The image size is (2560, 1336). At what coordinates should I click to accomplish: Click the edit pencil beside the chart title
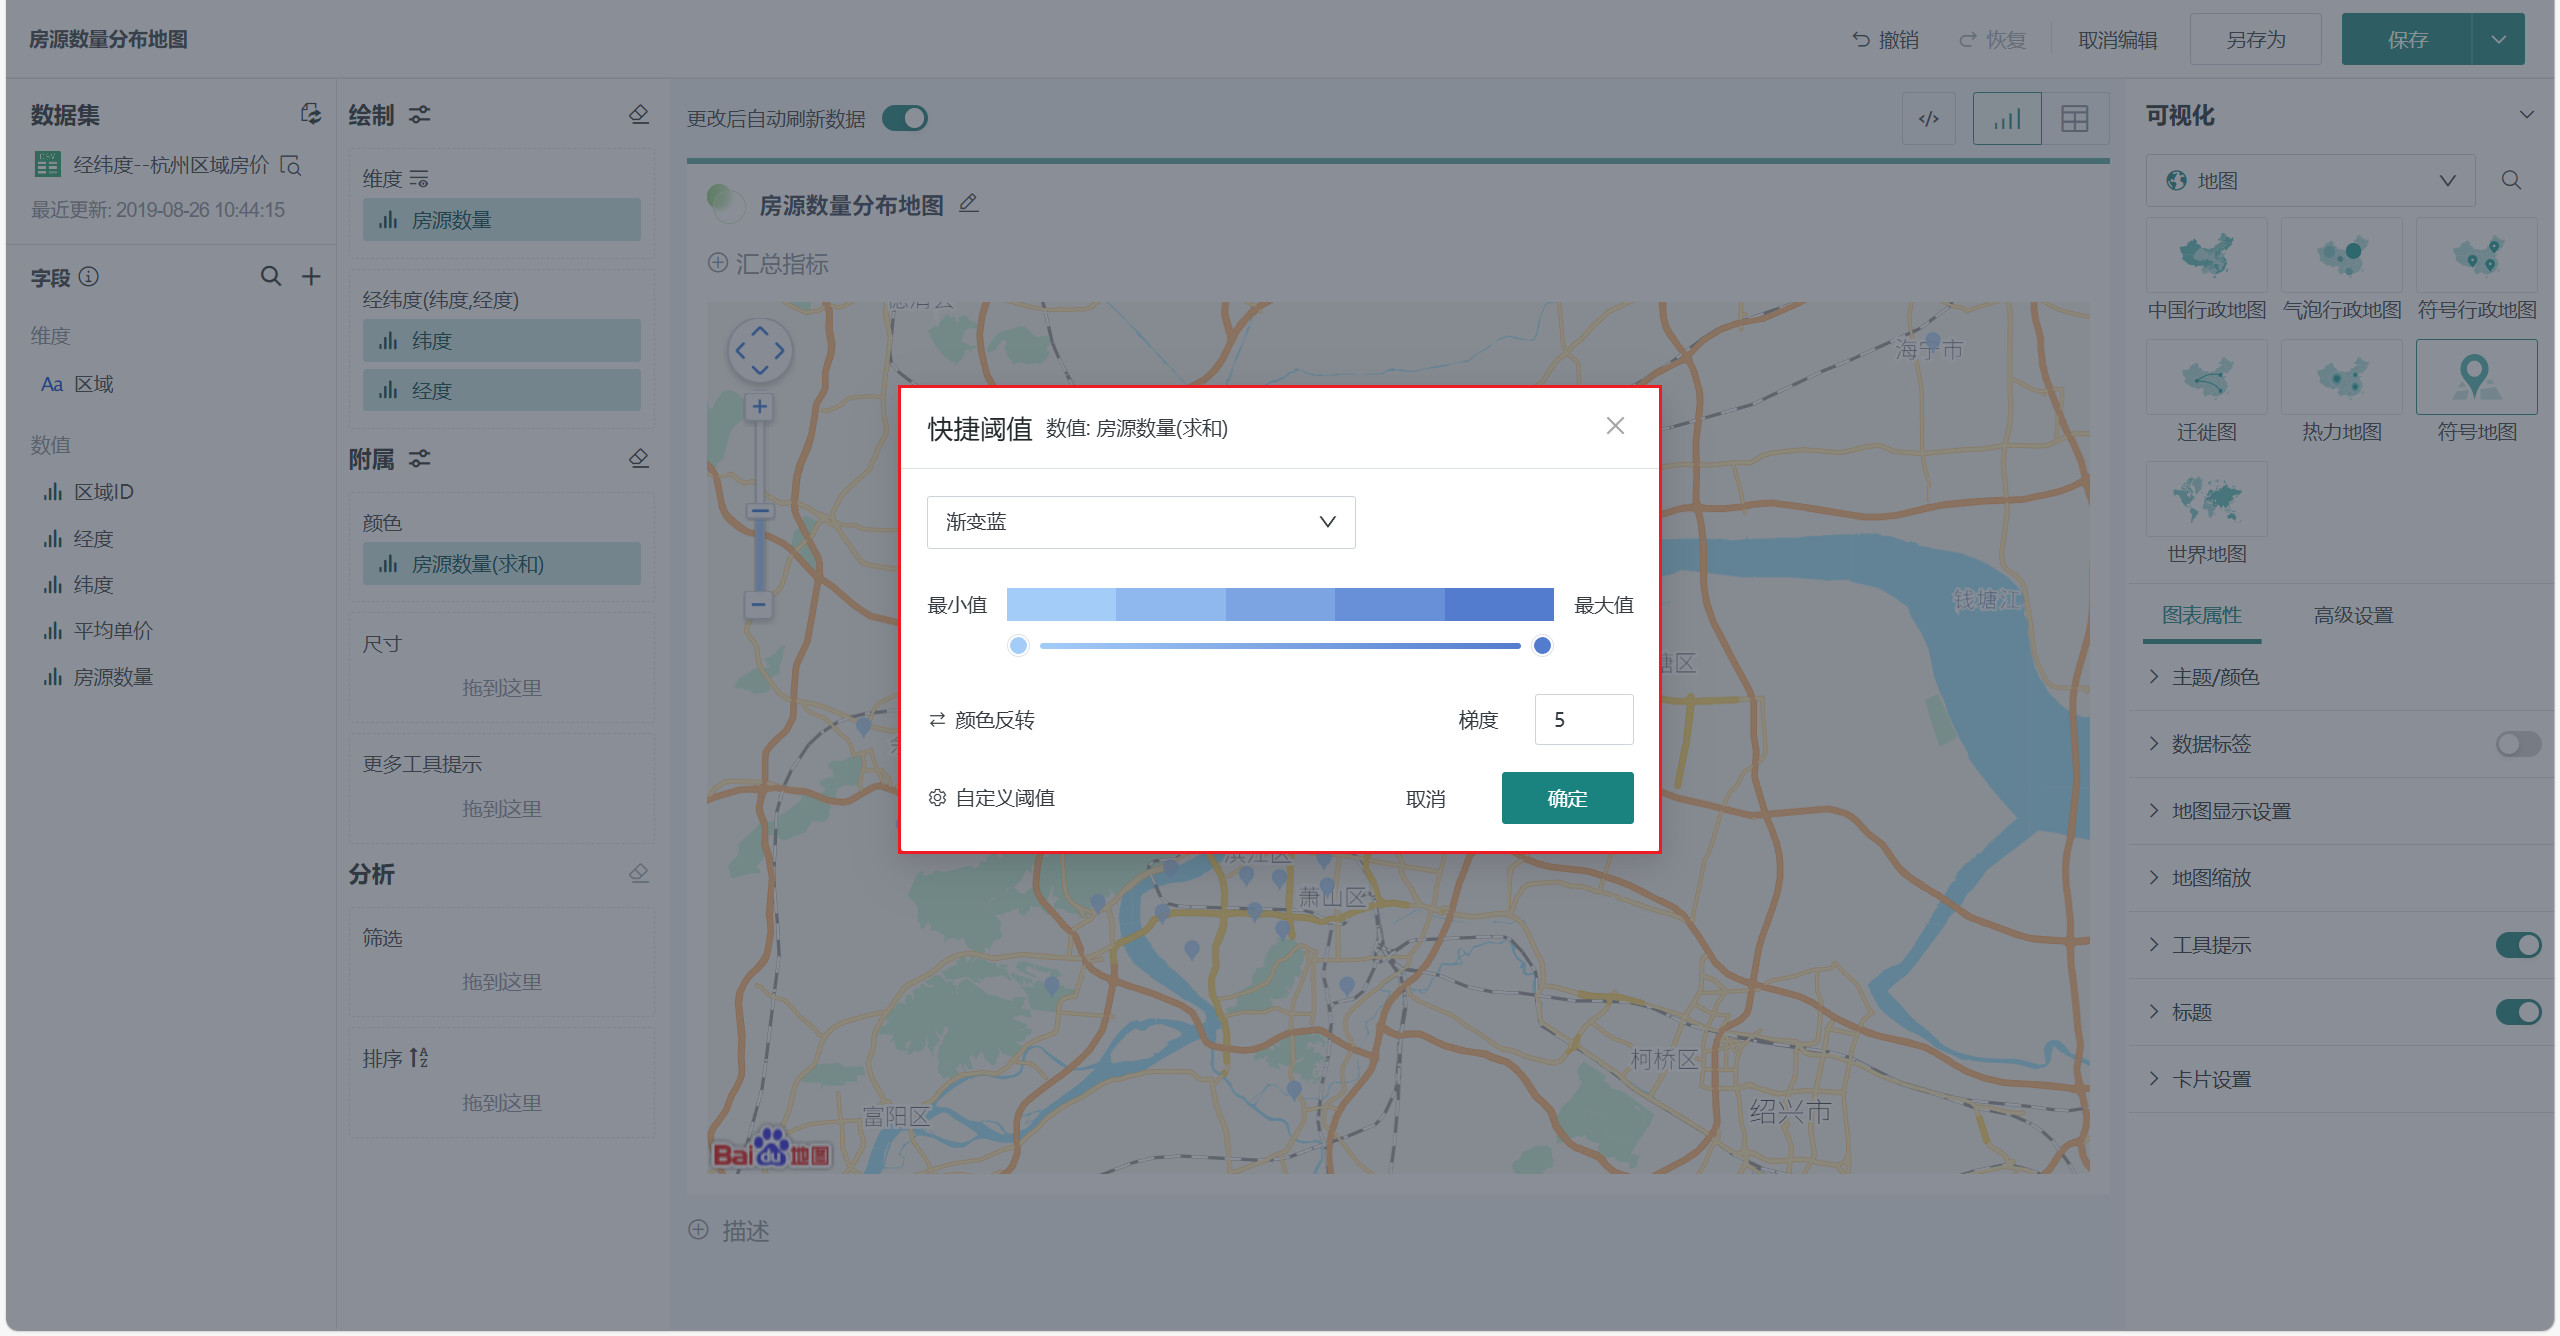pos(968,204)
